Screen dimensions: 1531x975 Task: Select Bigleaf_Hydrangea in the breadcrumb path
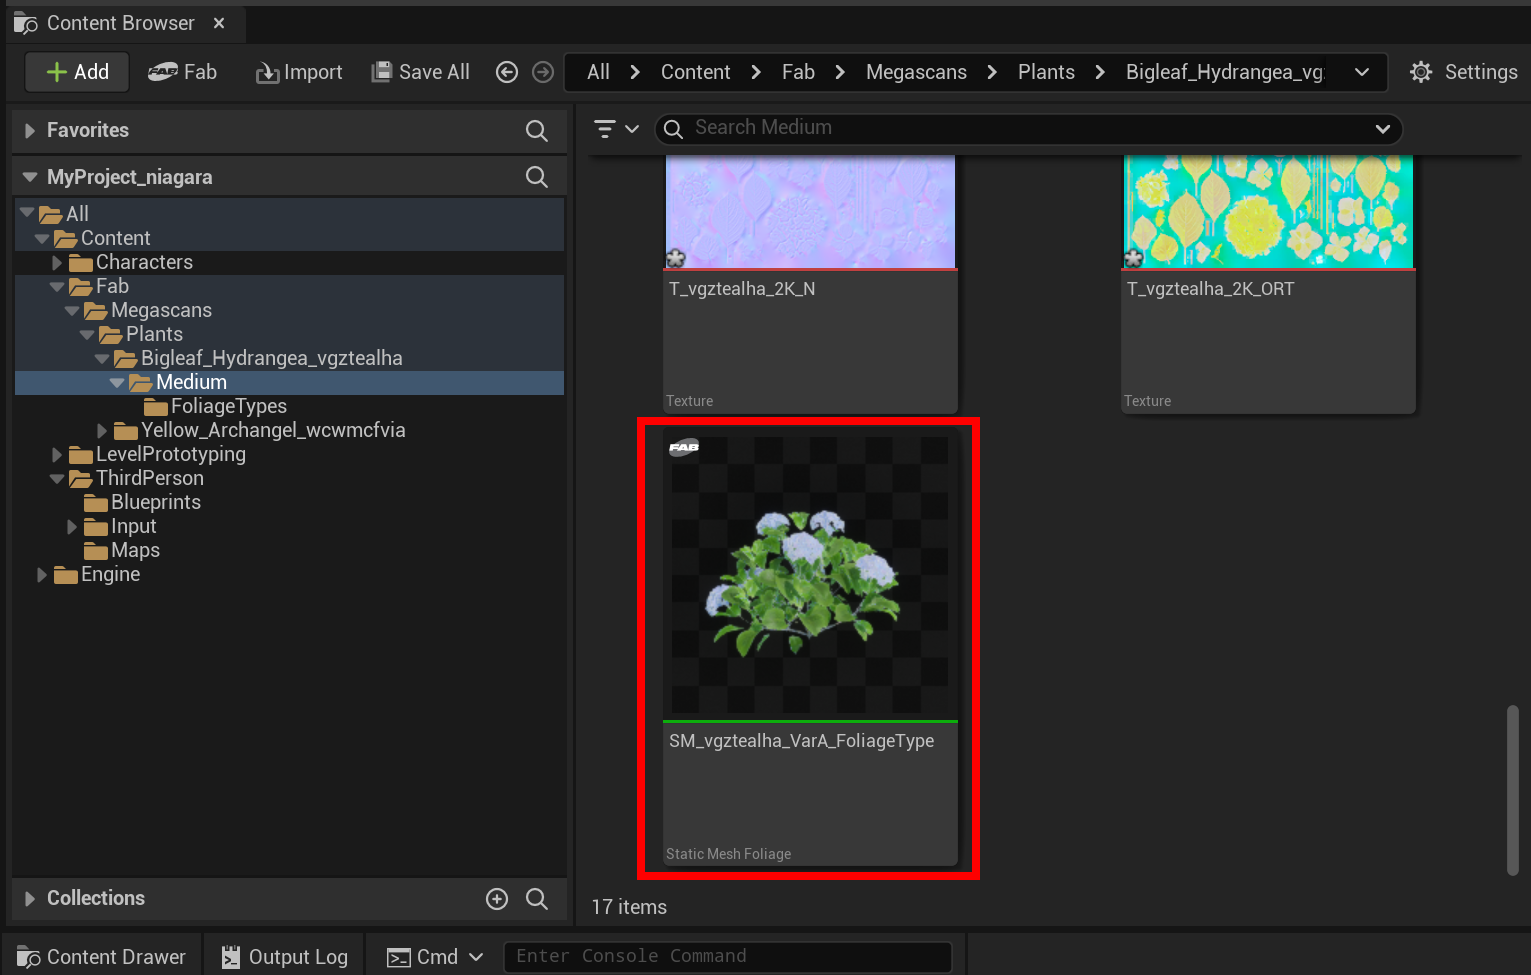pyautogui.click(x=1225, y=72)
